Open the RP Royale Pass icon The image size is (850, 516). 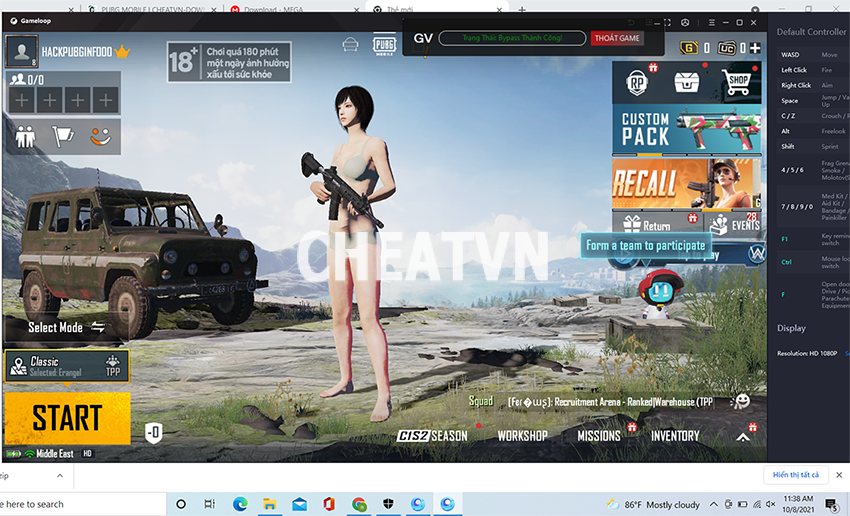pos(636,82)
